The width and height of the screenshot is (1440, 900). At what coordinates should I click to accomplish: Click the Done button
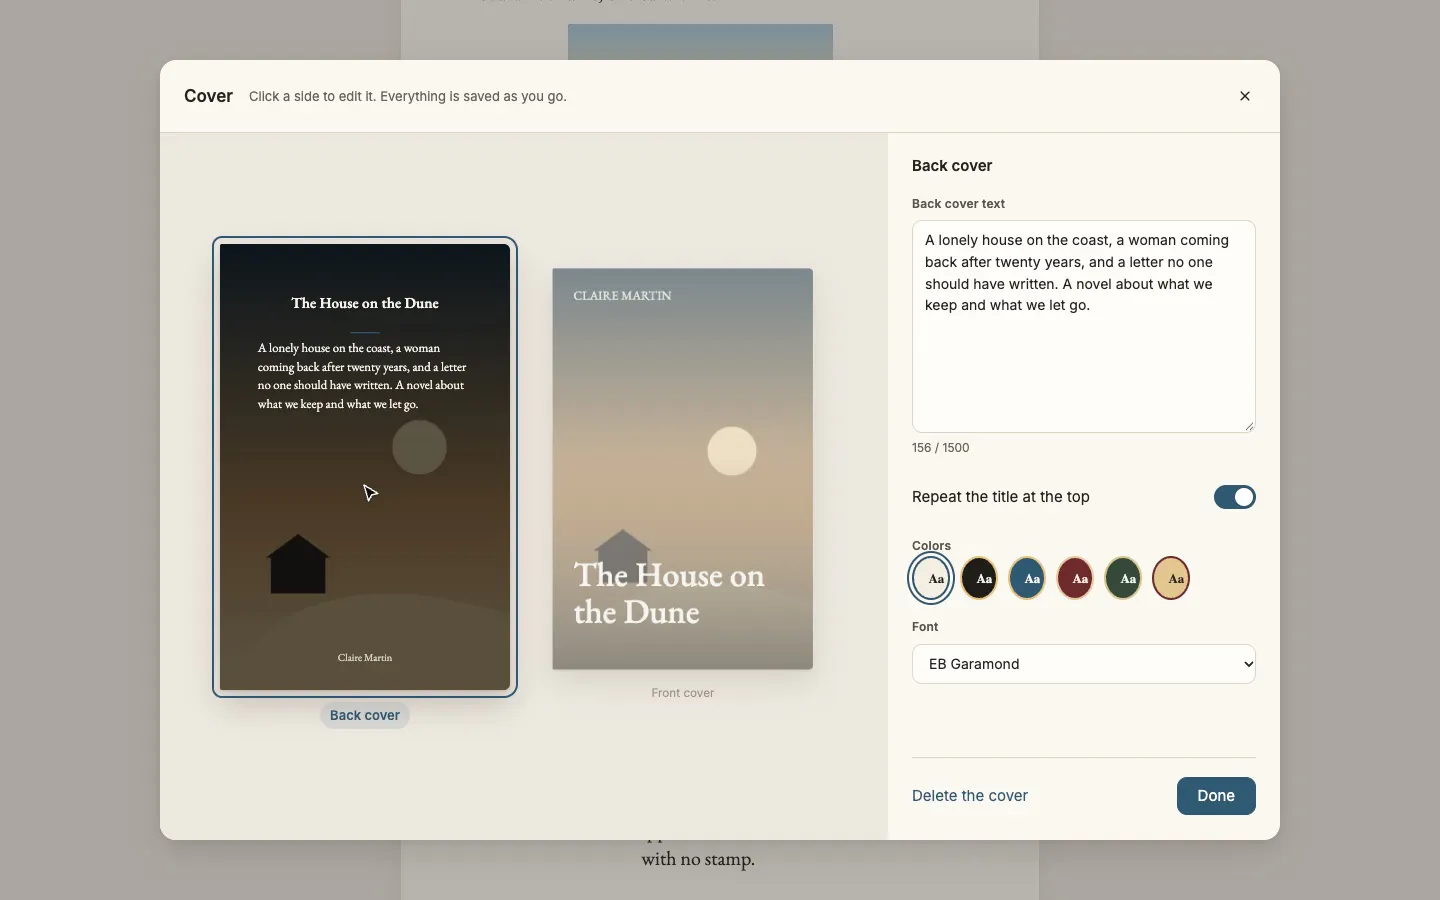[1216, 796]
